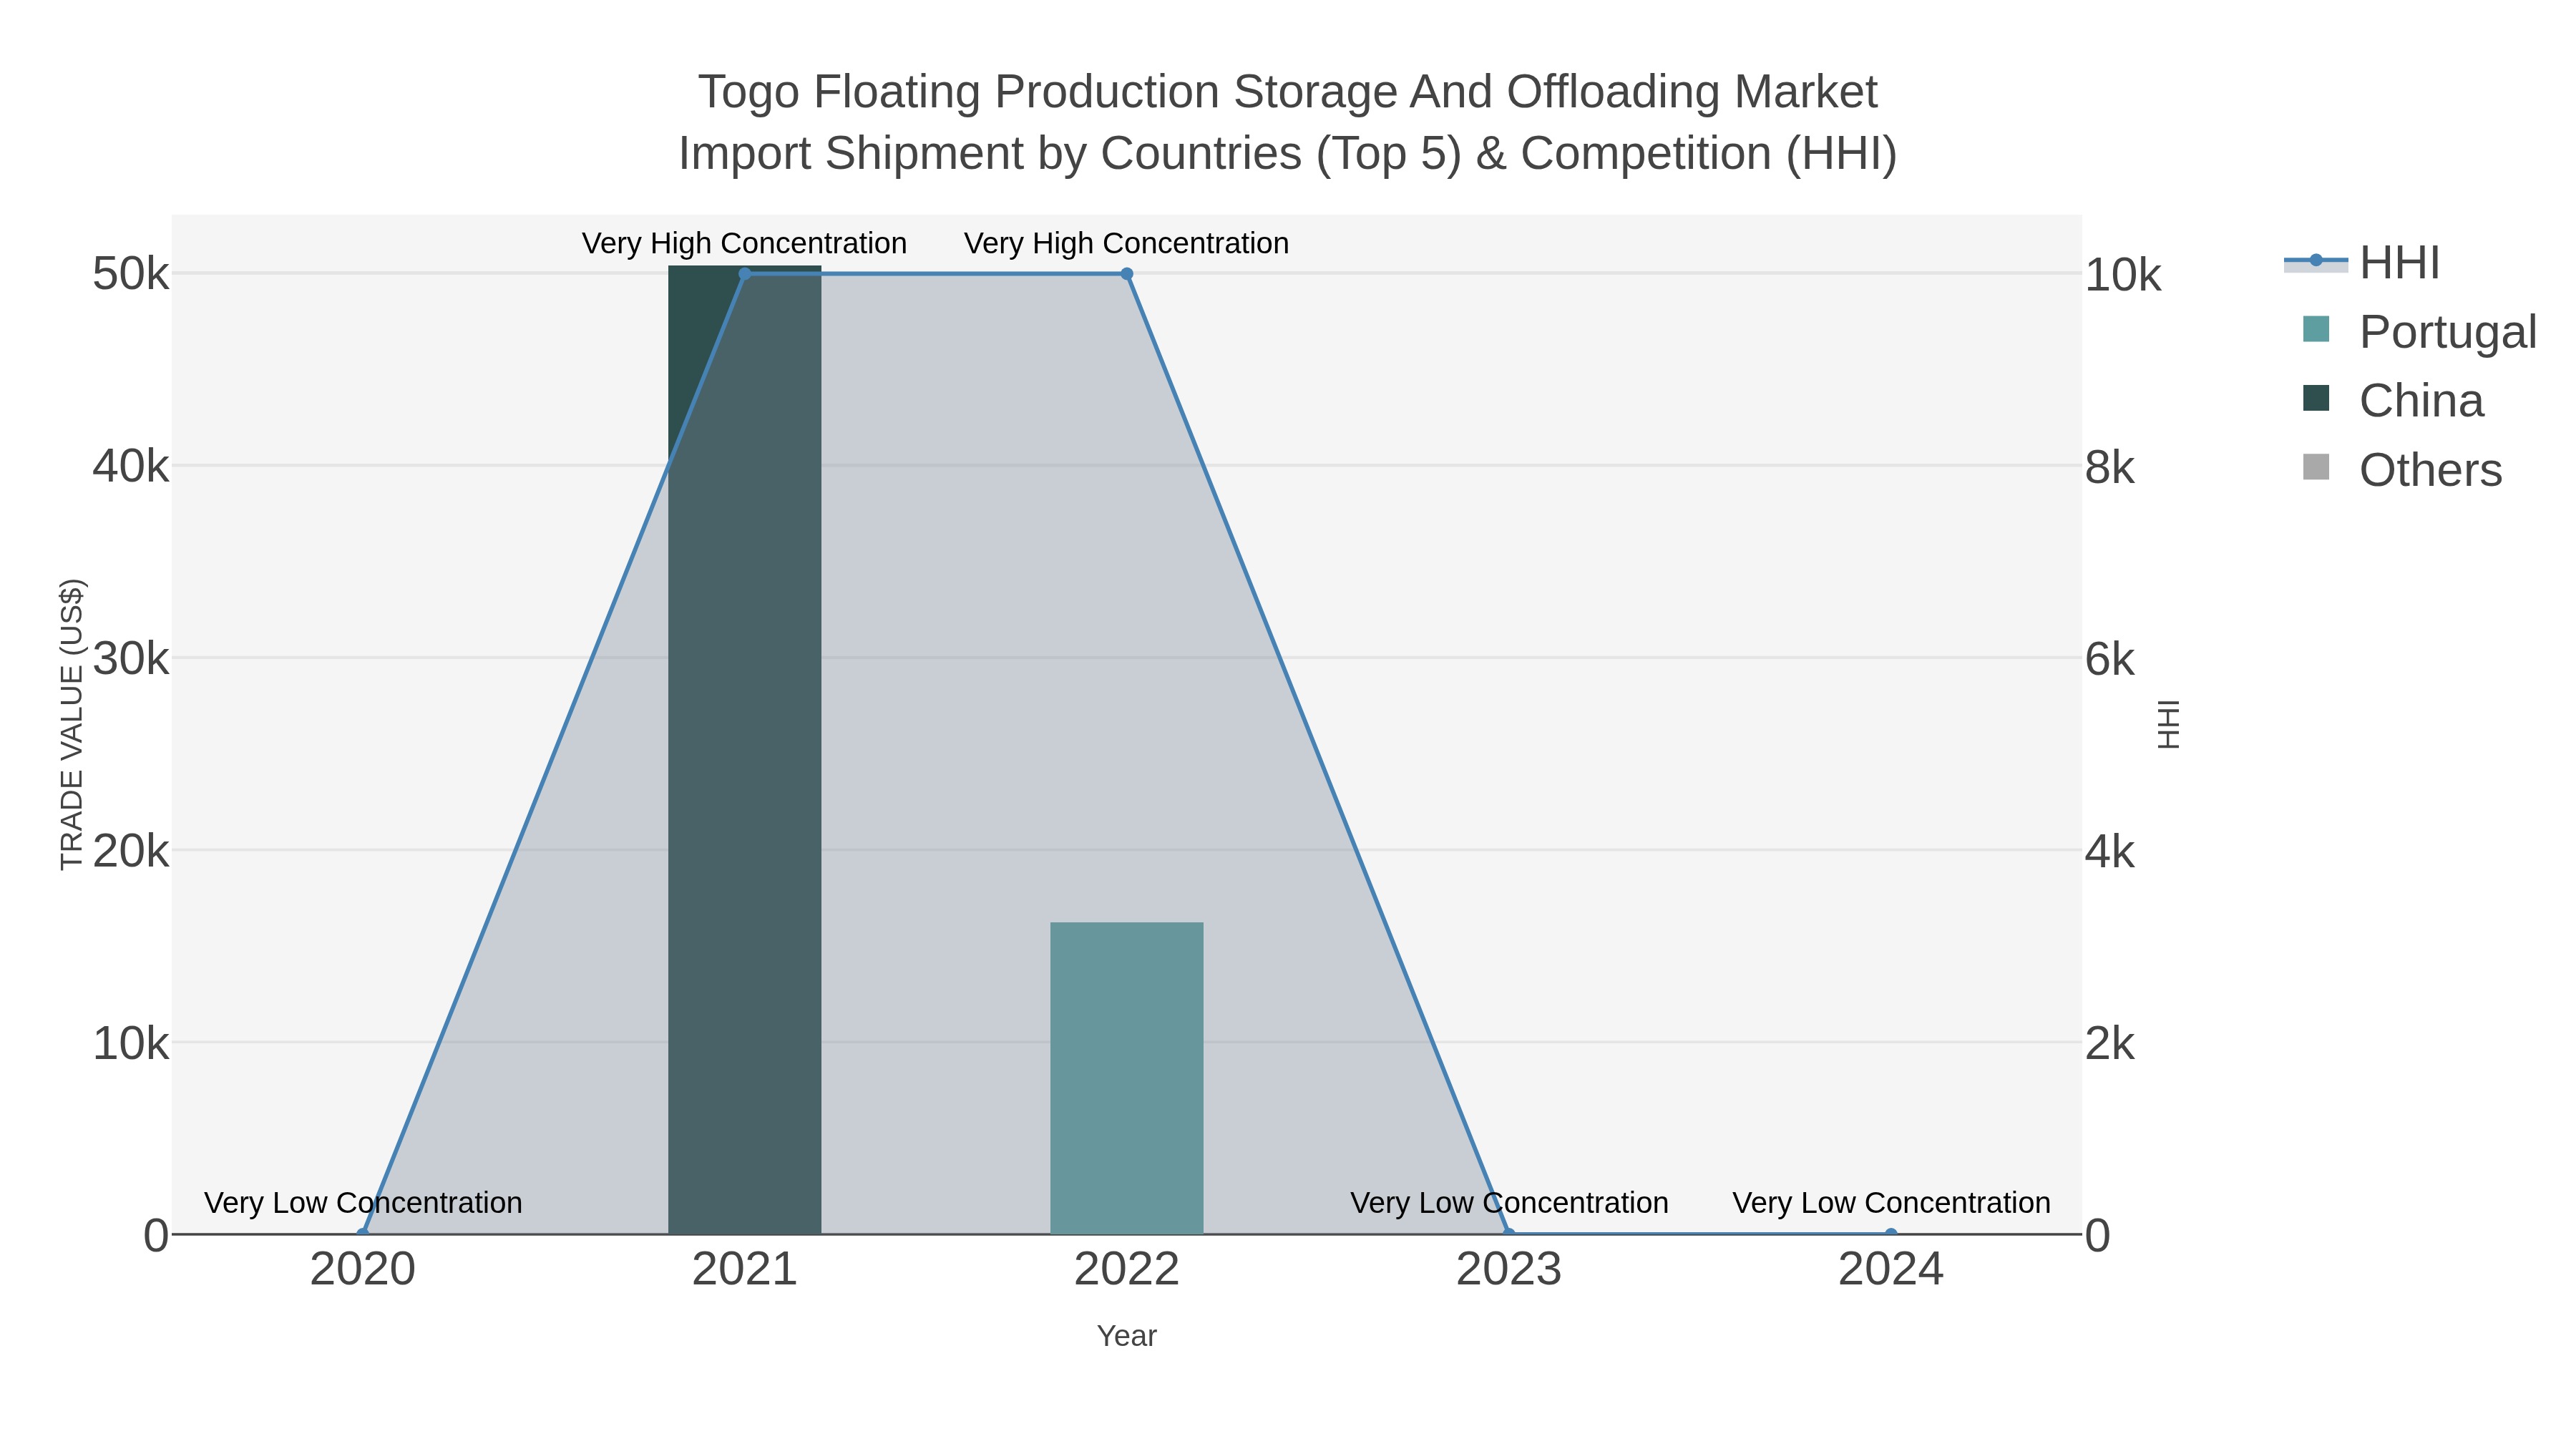Click the 2020 HHI data point
2576x1449 pixels.
[363, 1233]
